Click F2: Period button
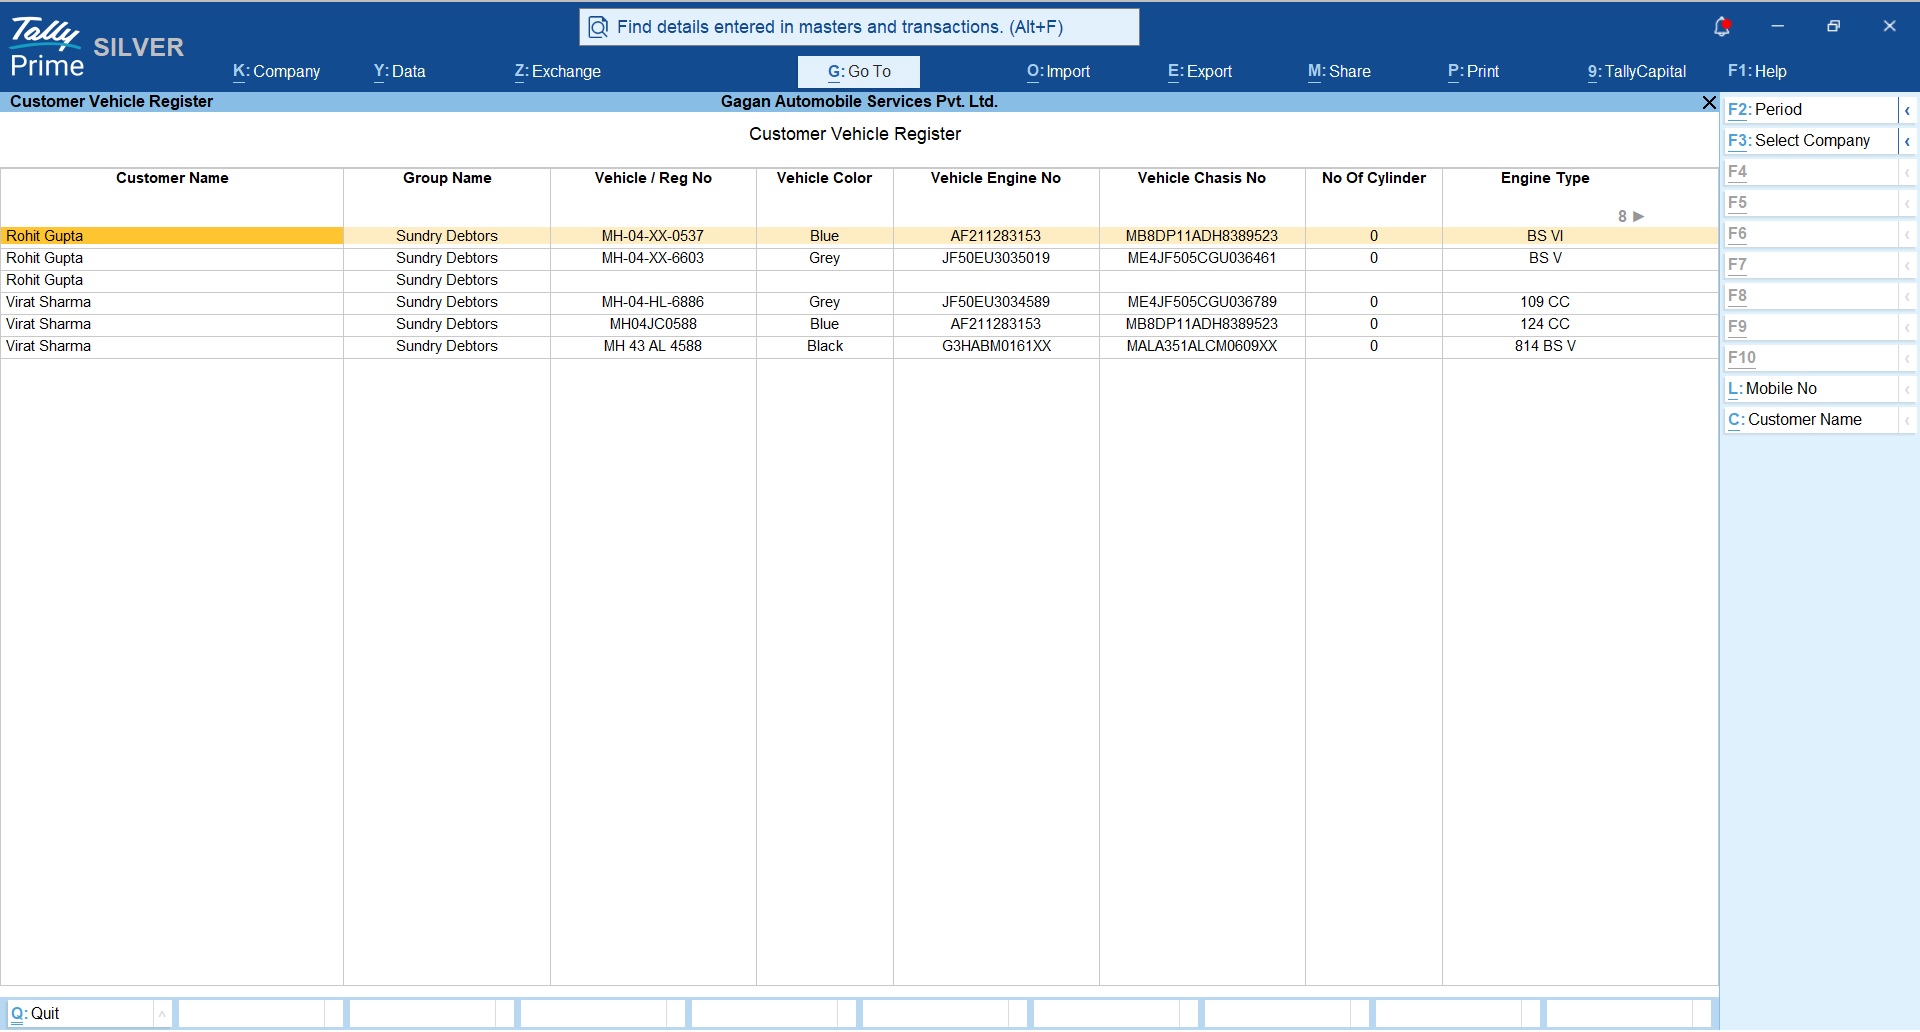The image size is (1920, 1032). (x=1811, y=110)
